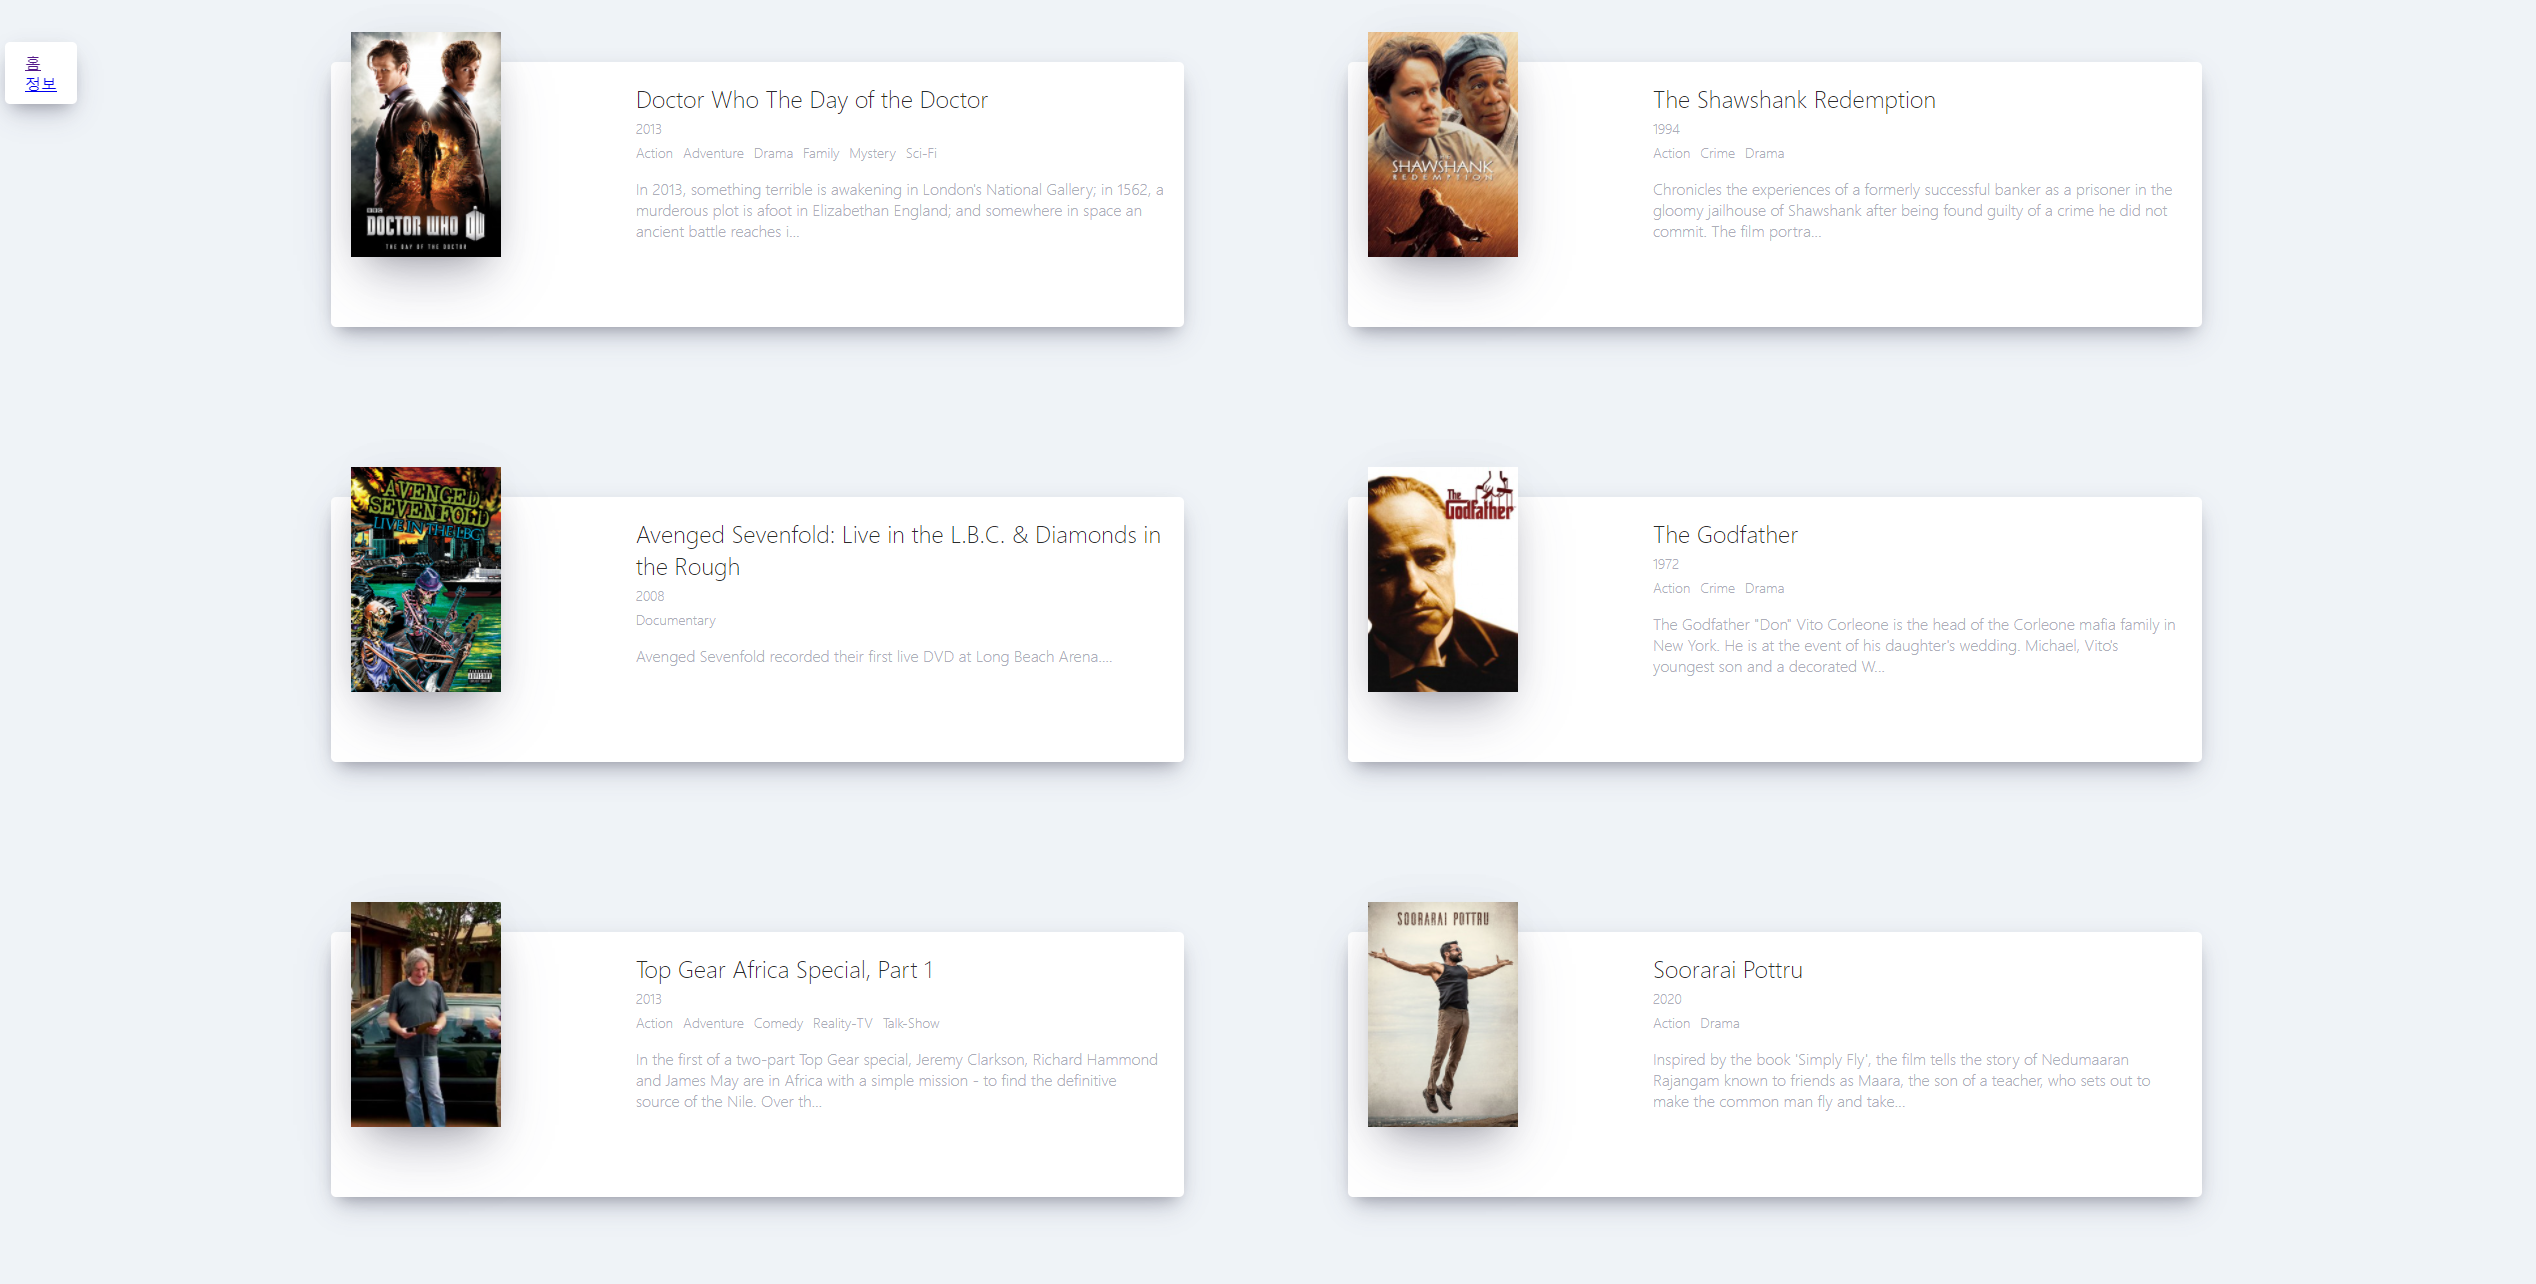Viewport: 2536px width, 1284px height.
Task: Click the Soorarai Pottru poster image
Action: pos(1442,1014)
